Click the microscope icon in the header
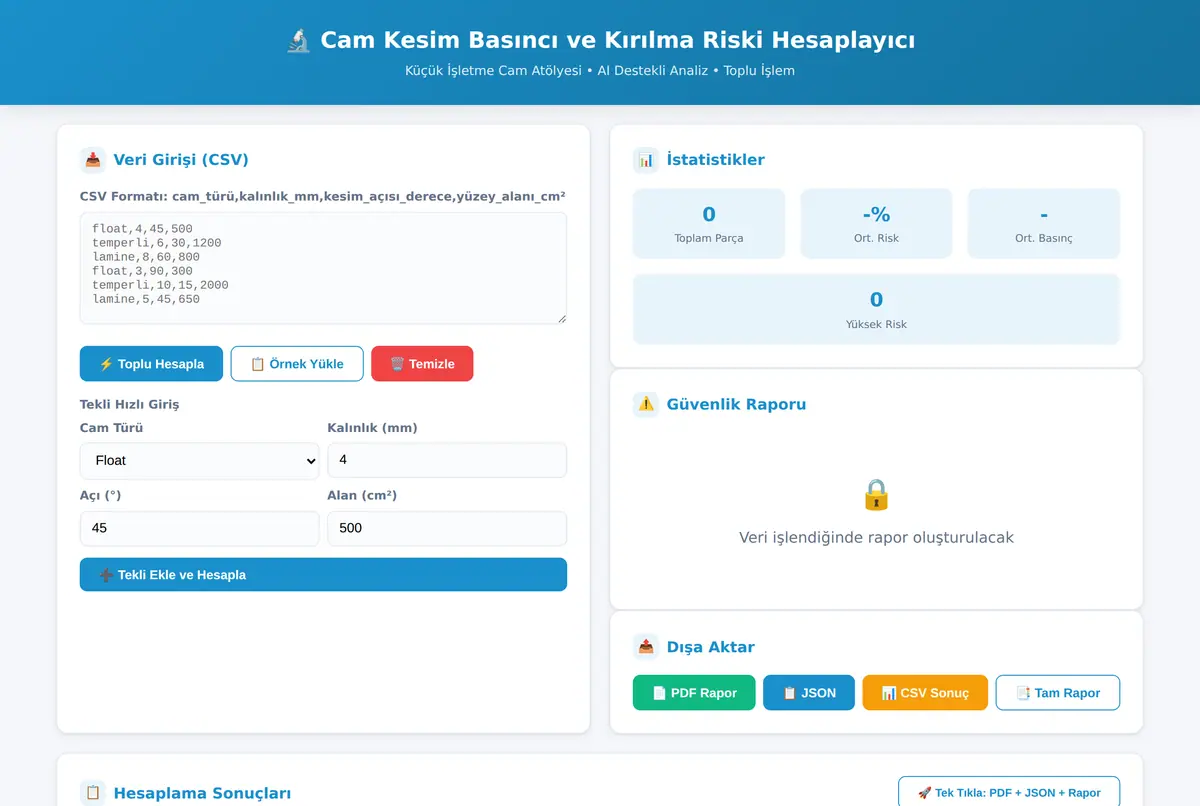This screenshot has height=806, width=1200. coord(298,40)
